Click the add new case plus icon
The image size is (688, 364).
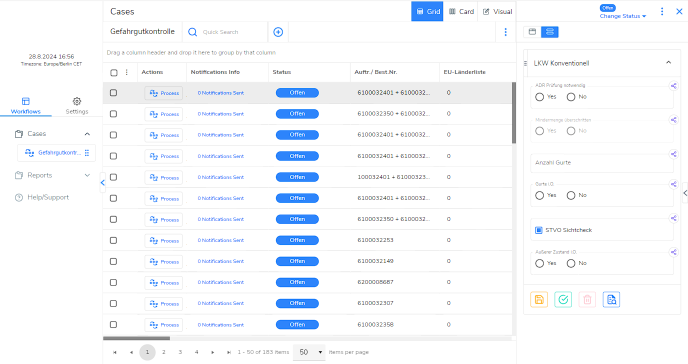(278, 32)
